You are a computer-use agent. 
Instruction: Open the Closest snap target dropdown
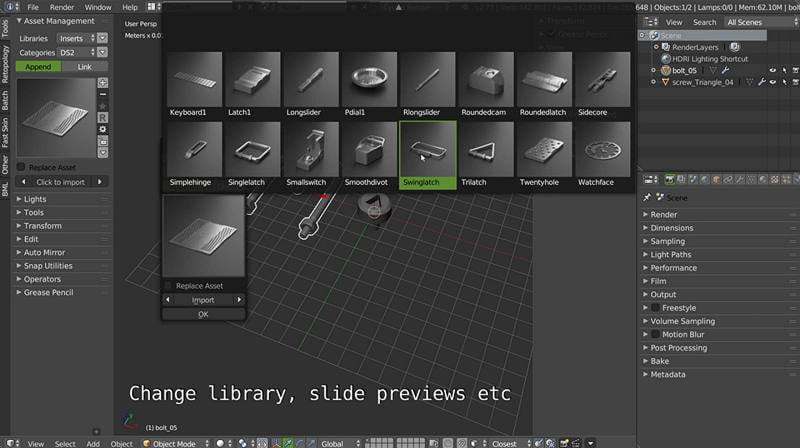coord(511,443)
